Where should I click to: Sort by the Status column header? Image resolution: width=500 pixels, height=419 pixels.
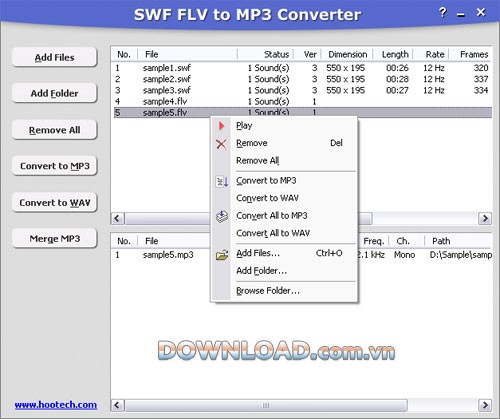point(265,54)
